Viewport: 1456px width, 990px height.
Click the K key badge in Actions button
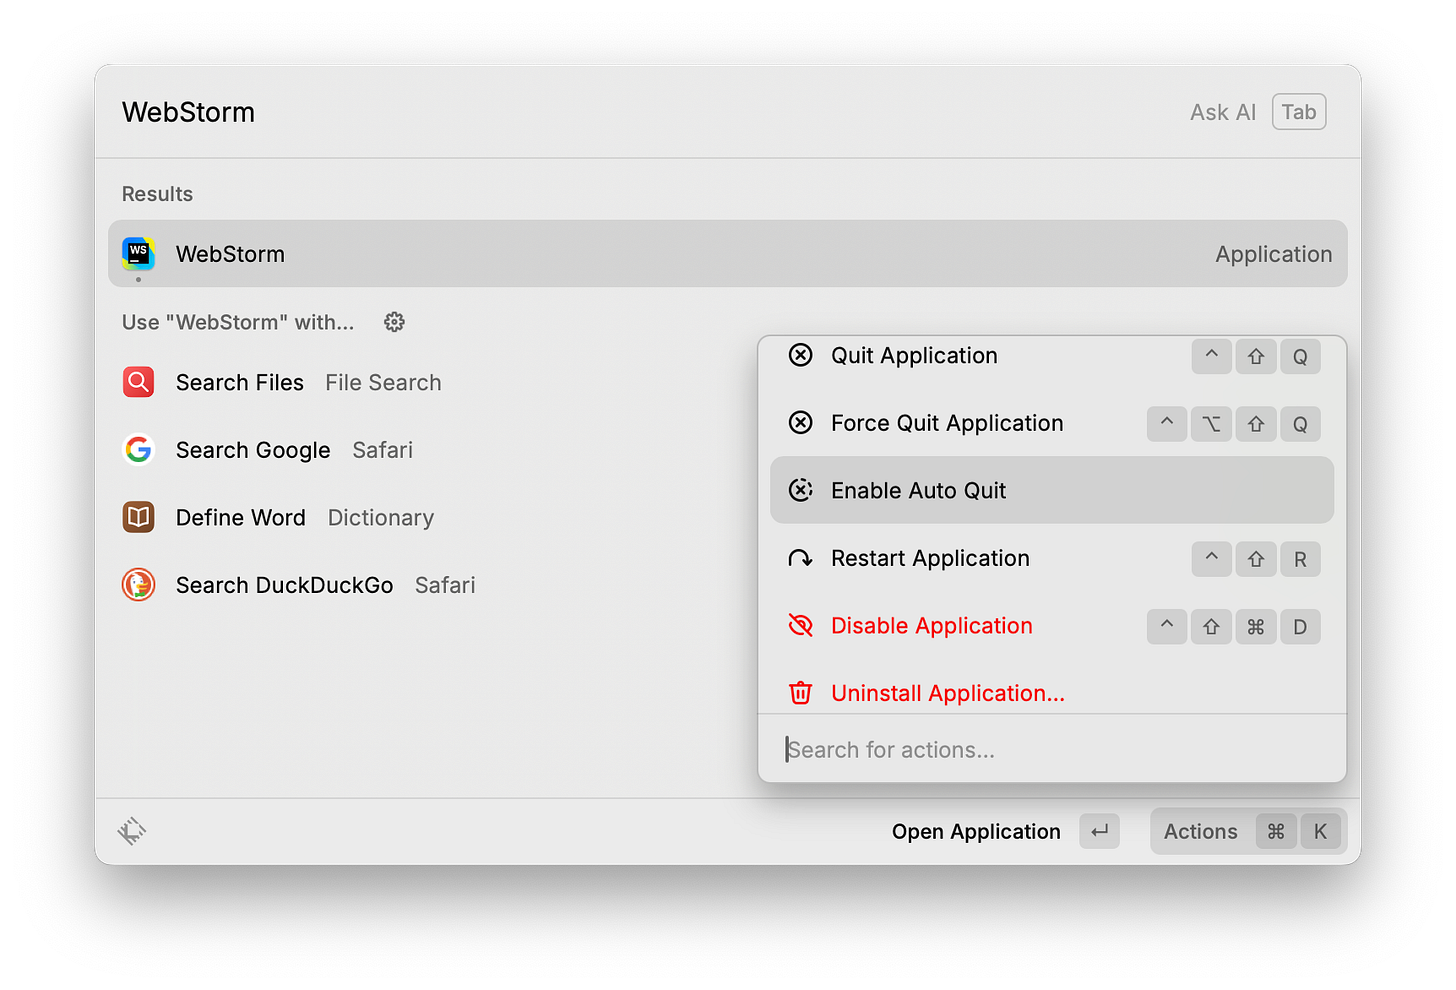click(x=1320, y=831)
